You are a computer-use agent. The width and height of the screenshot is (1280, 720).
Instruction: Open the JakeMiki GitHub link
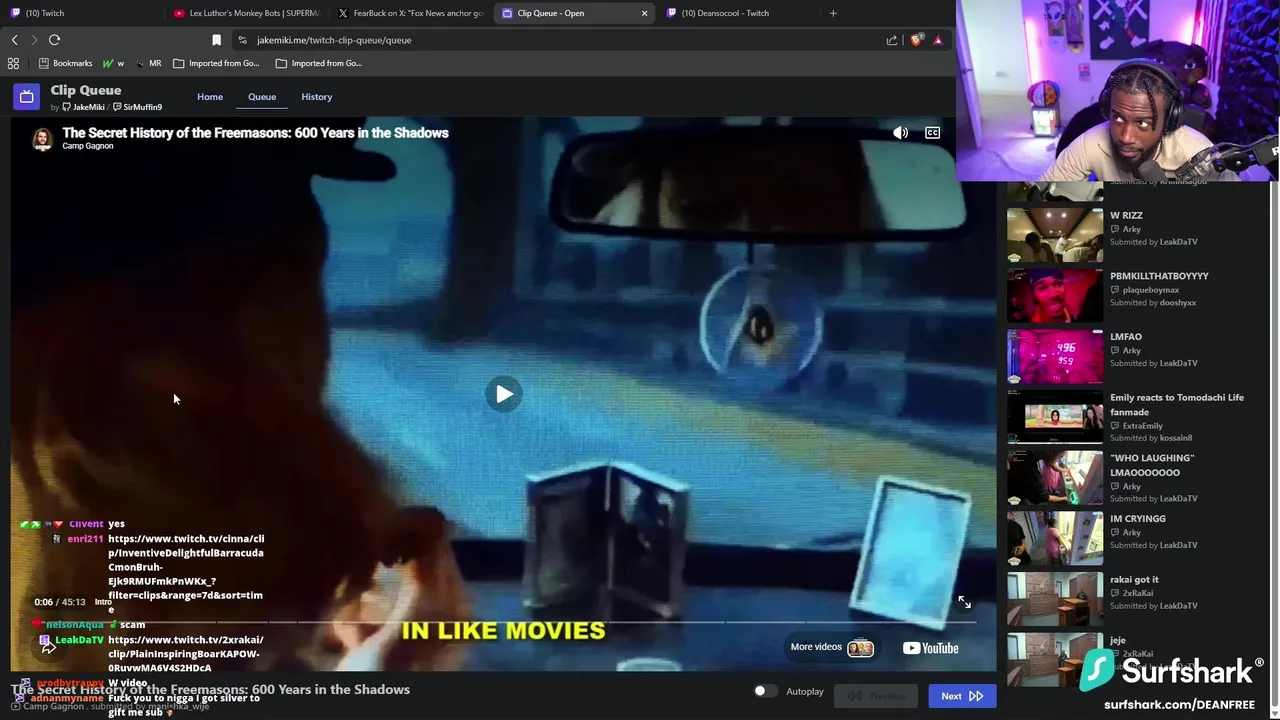[83, 107]
